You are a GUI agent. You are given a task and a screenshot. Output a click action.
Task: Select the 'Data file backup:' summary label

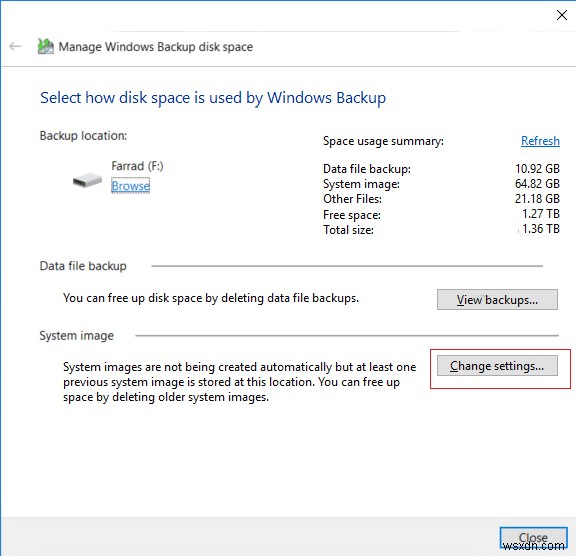(367, 169)
